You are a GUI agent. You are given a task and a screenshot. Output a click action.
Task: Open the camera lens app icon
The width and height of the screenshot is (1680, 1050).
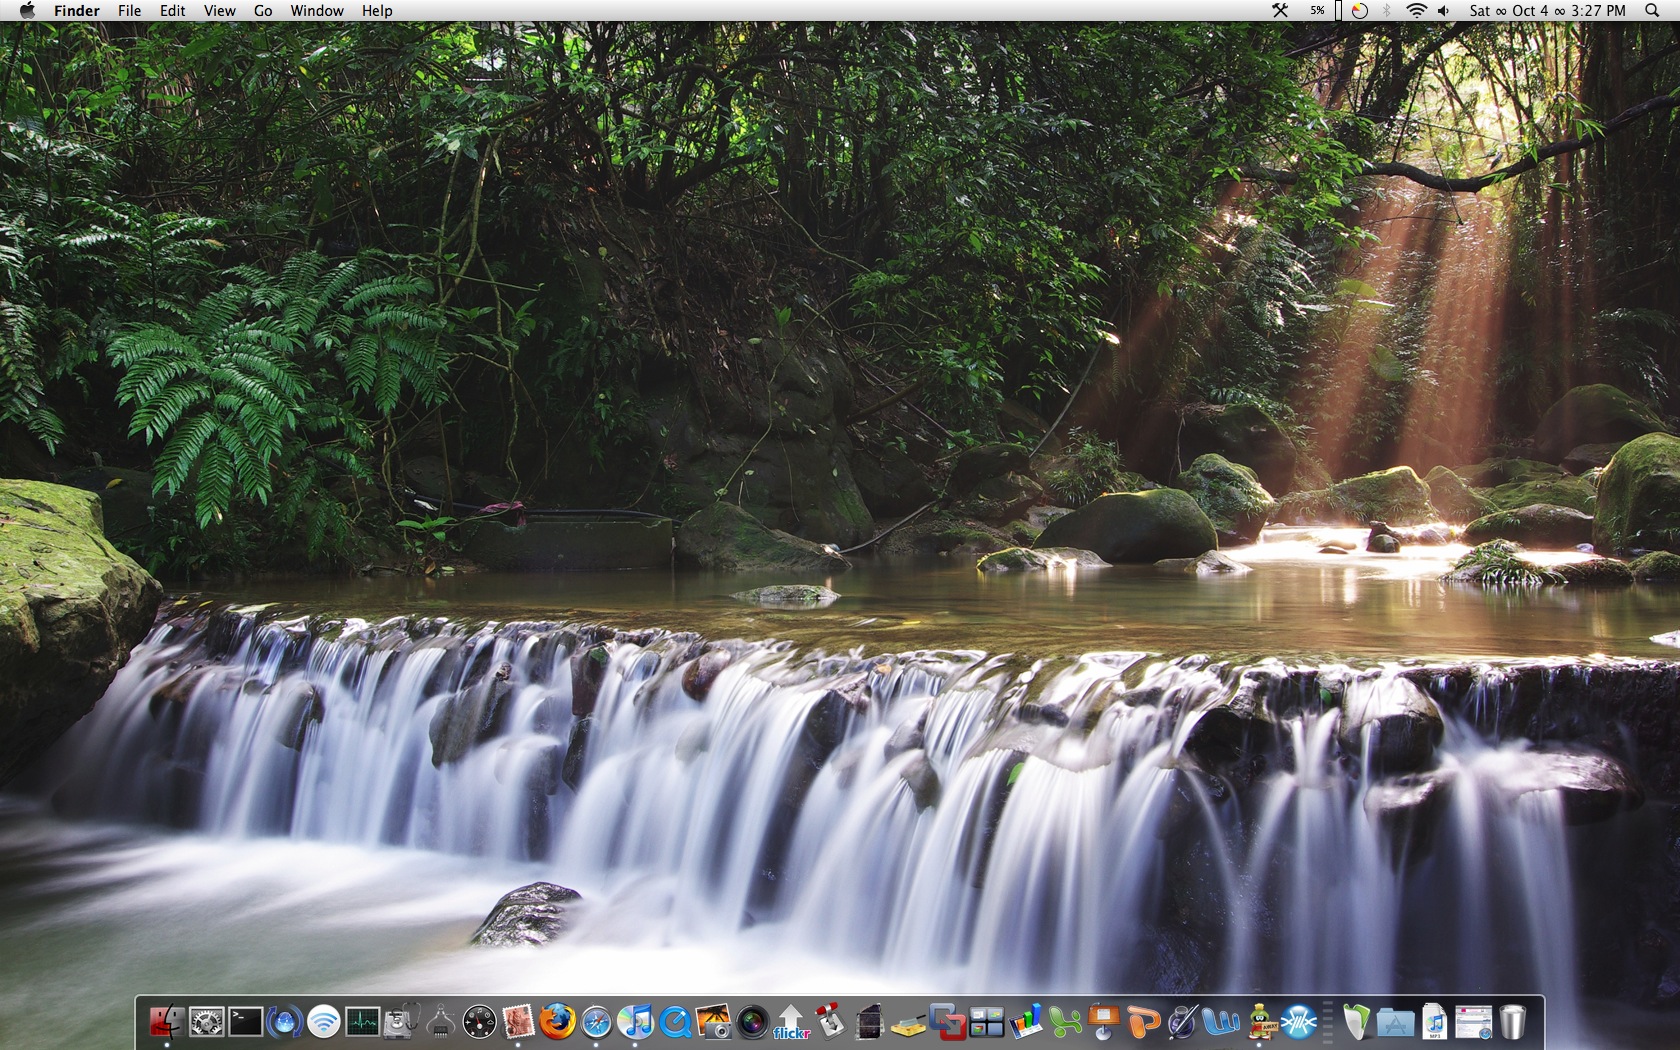(x=753, y=1021)
